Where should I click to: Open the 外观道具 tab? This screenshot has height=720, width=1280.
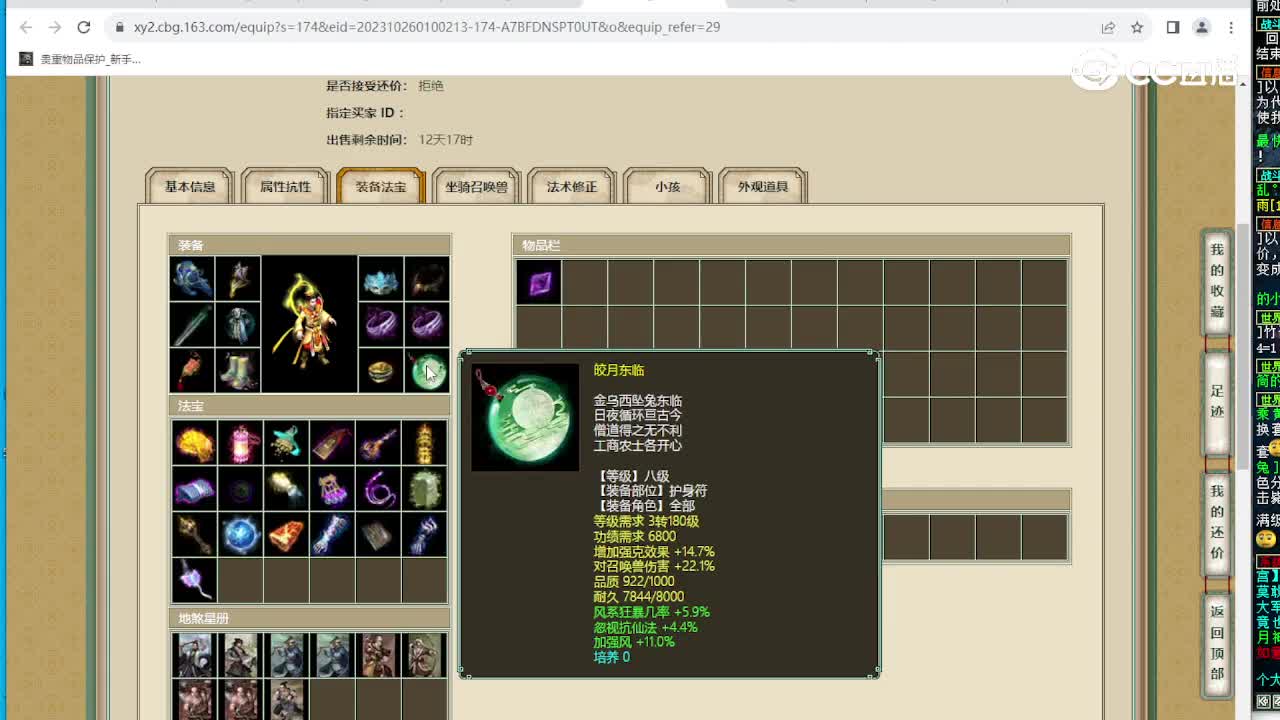(x=763, y=186)
